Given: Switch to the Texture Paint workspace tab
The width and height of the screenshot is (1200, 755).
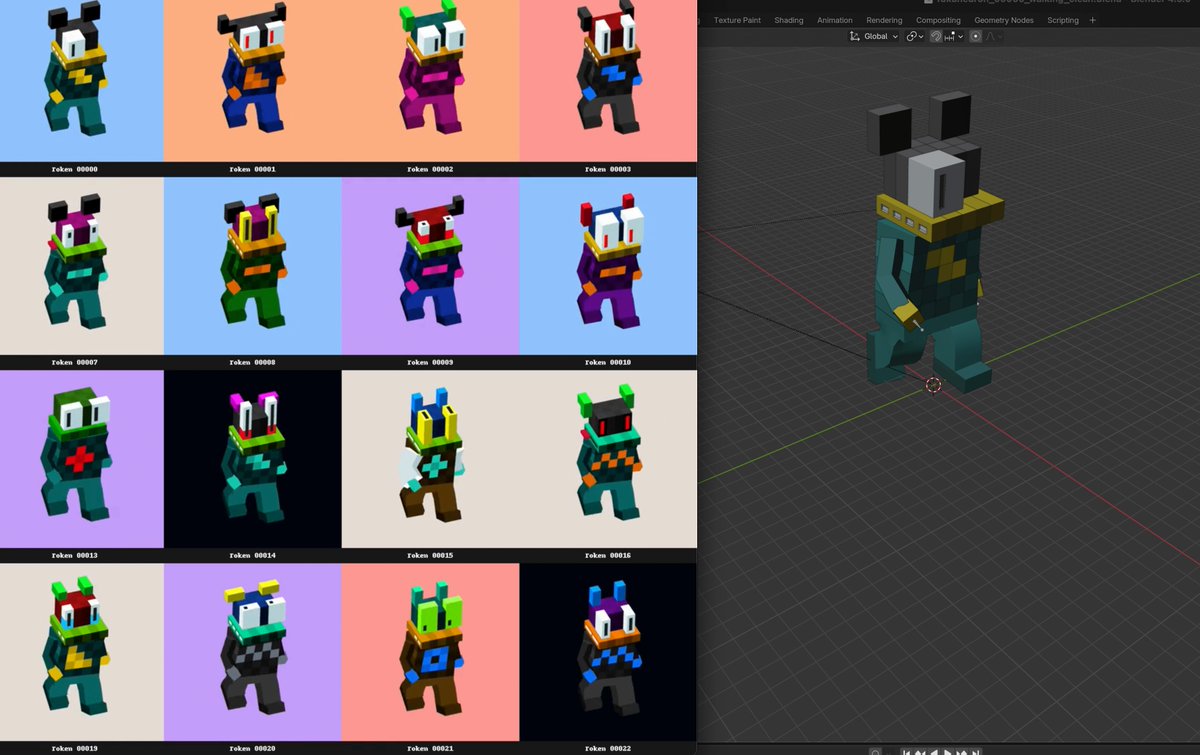Looking at the screenshot, I should tap(738, 20).
